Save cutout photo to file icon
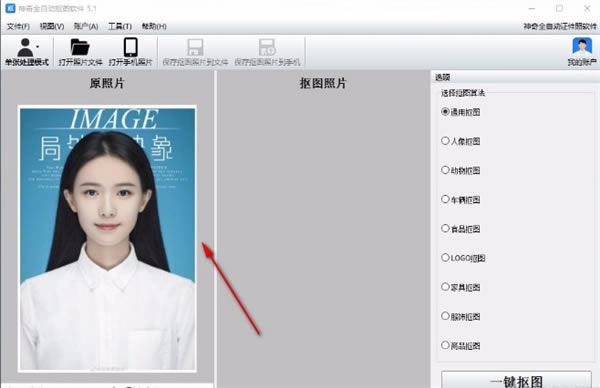Viewport: 600px width, 388px height. coord(195,47)
